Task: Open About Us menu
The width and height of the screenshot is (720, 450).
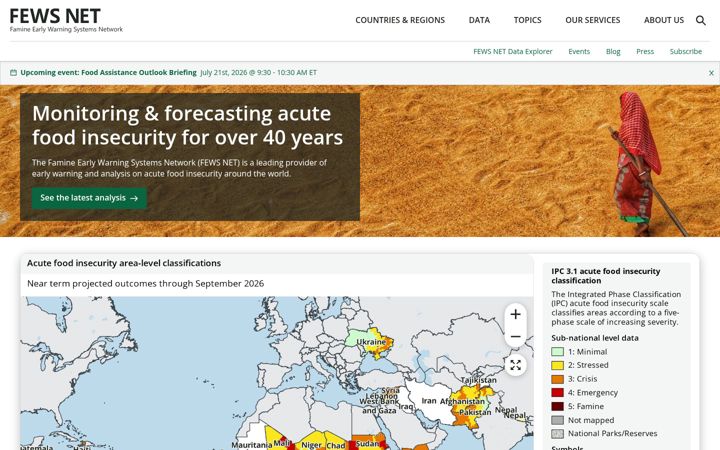Action: coord(664,20)
